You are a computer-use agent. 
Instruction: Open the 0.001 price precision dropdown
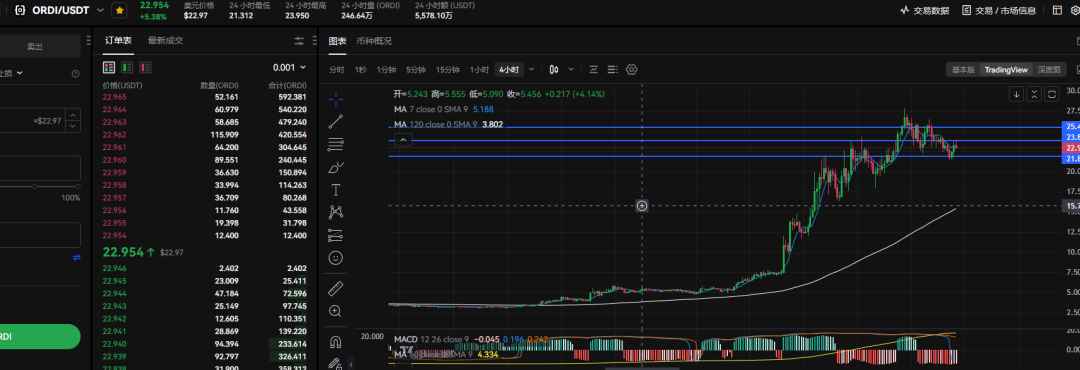click(289, 68)
